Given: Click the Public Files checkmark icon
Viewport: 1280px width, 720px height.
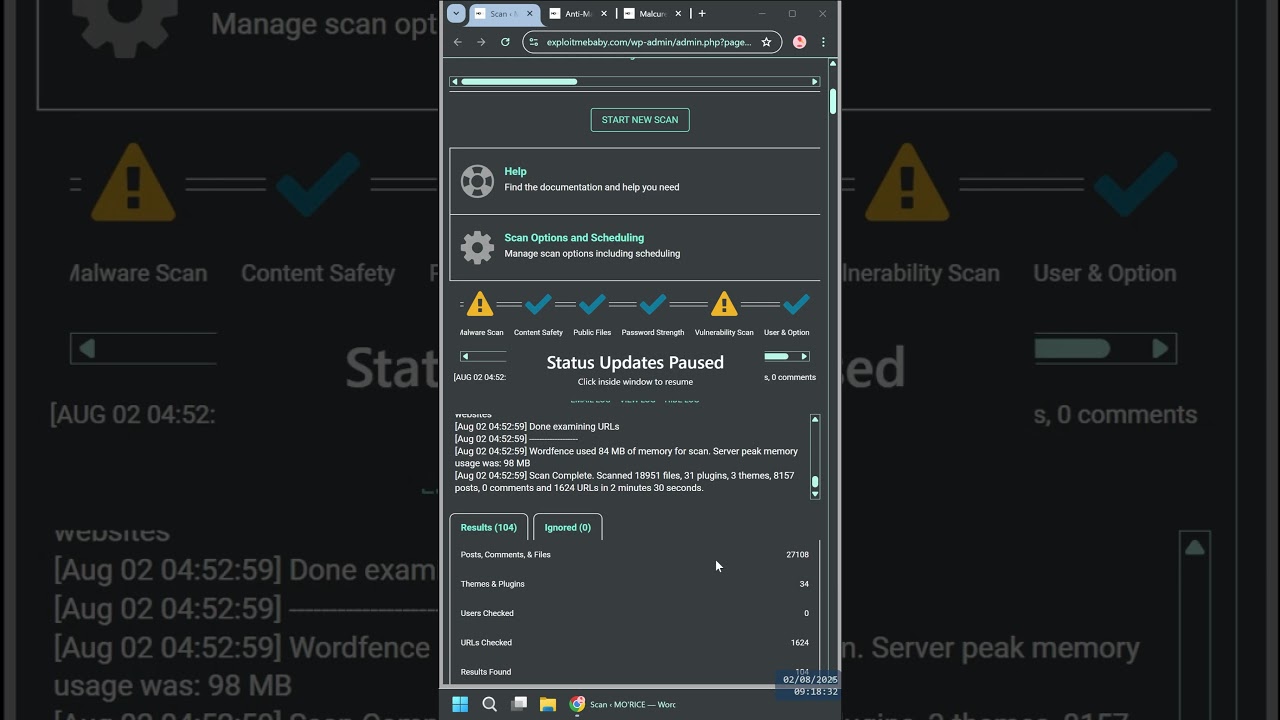Looking at the screenshot, I should pyautogui.click(x=592, y=303).
